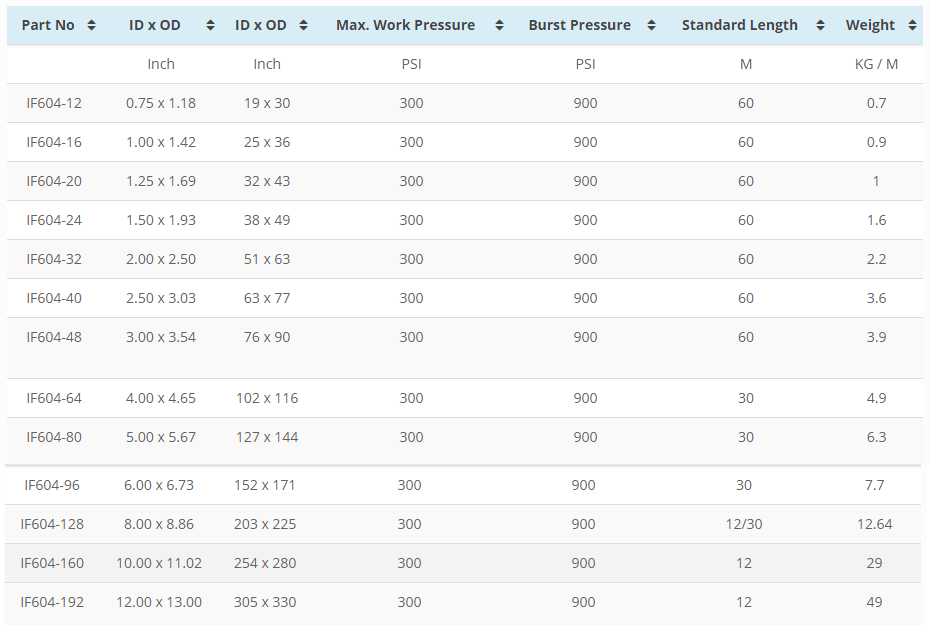Click the Max. Work Pressure header text
Viewport: 930px width, 625px height.
pyautogui.click(x=405, y=25)
